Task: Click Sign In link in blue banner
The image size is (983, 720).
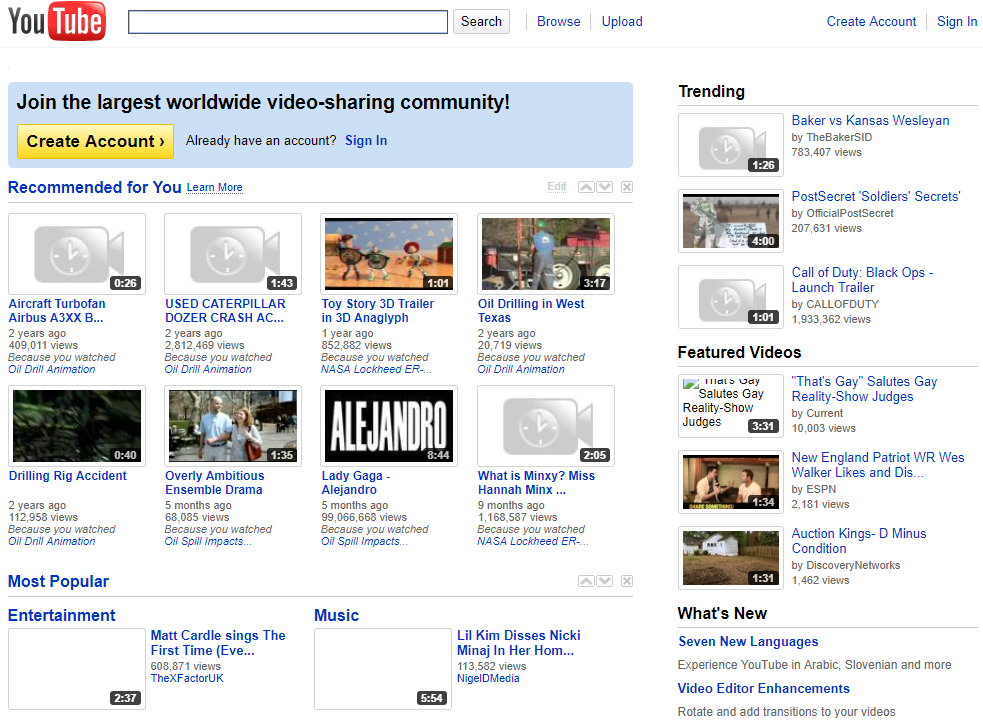Action: coord(366,140)
